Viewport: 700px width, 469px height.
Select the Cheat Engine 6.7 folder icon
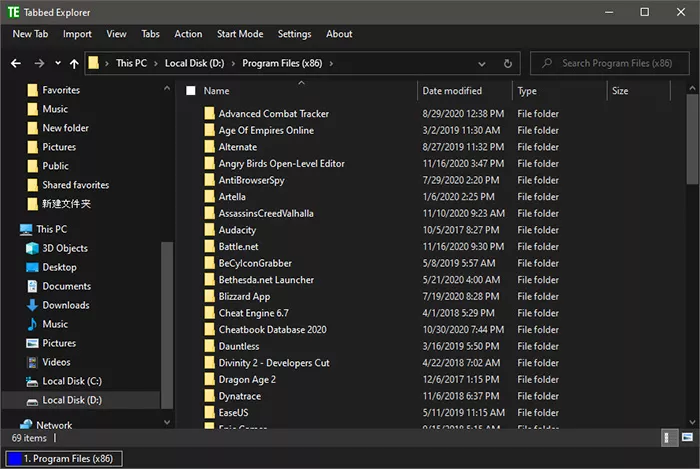pos(210,313)
